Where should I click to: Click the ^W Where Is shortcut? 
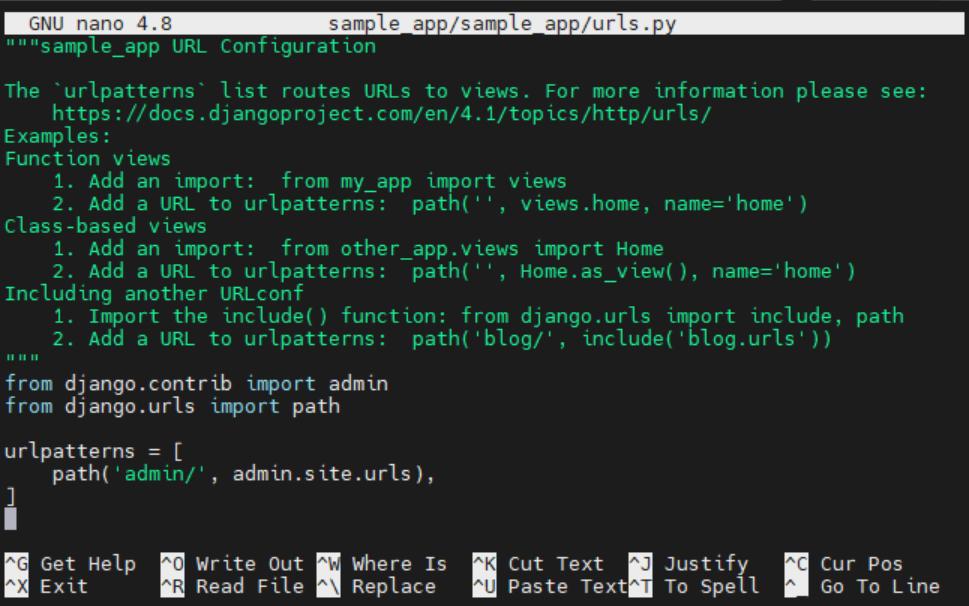pyautogui.click(x=382, y=564)
